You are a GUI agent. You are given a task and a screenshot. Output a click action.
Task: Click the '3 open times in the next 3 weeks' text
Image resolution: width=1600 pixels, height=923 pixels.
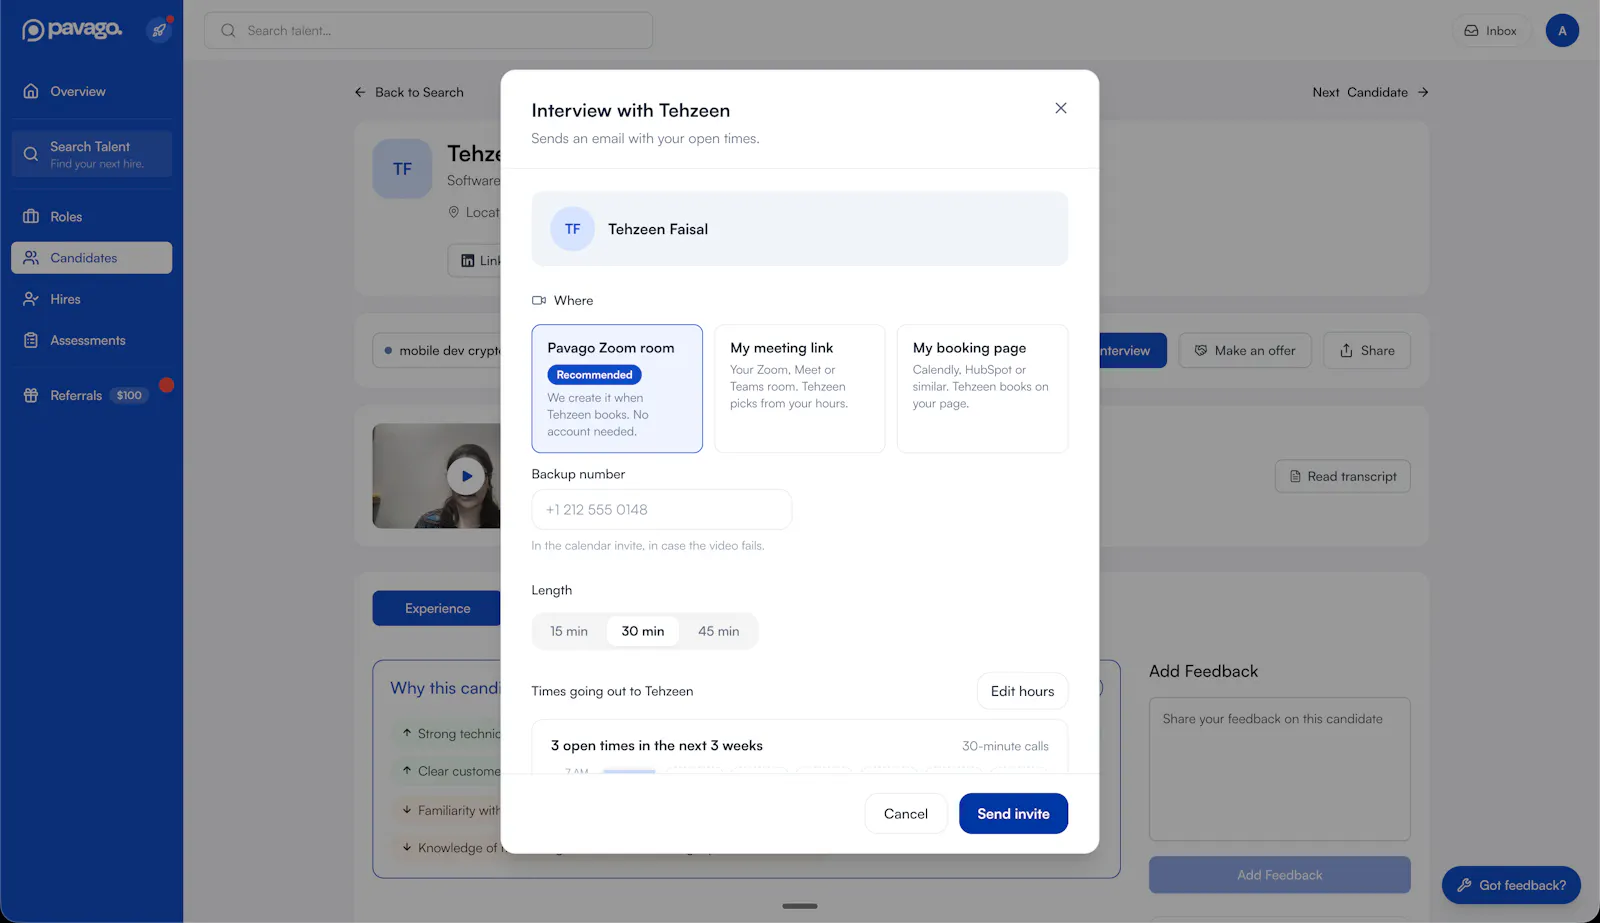(657, 746)
